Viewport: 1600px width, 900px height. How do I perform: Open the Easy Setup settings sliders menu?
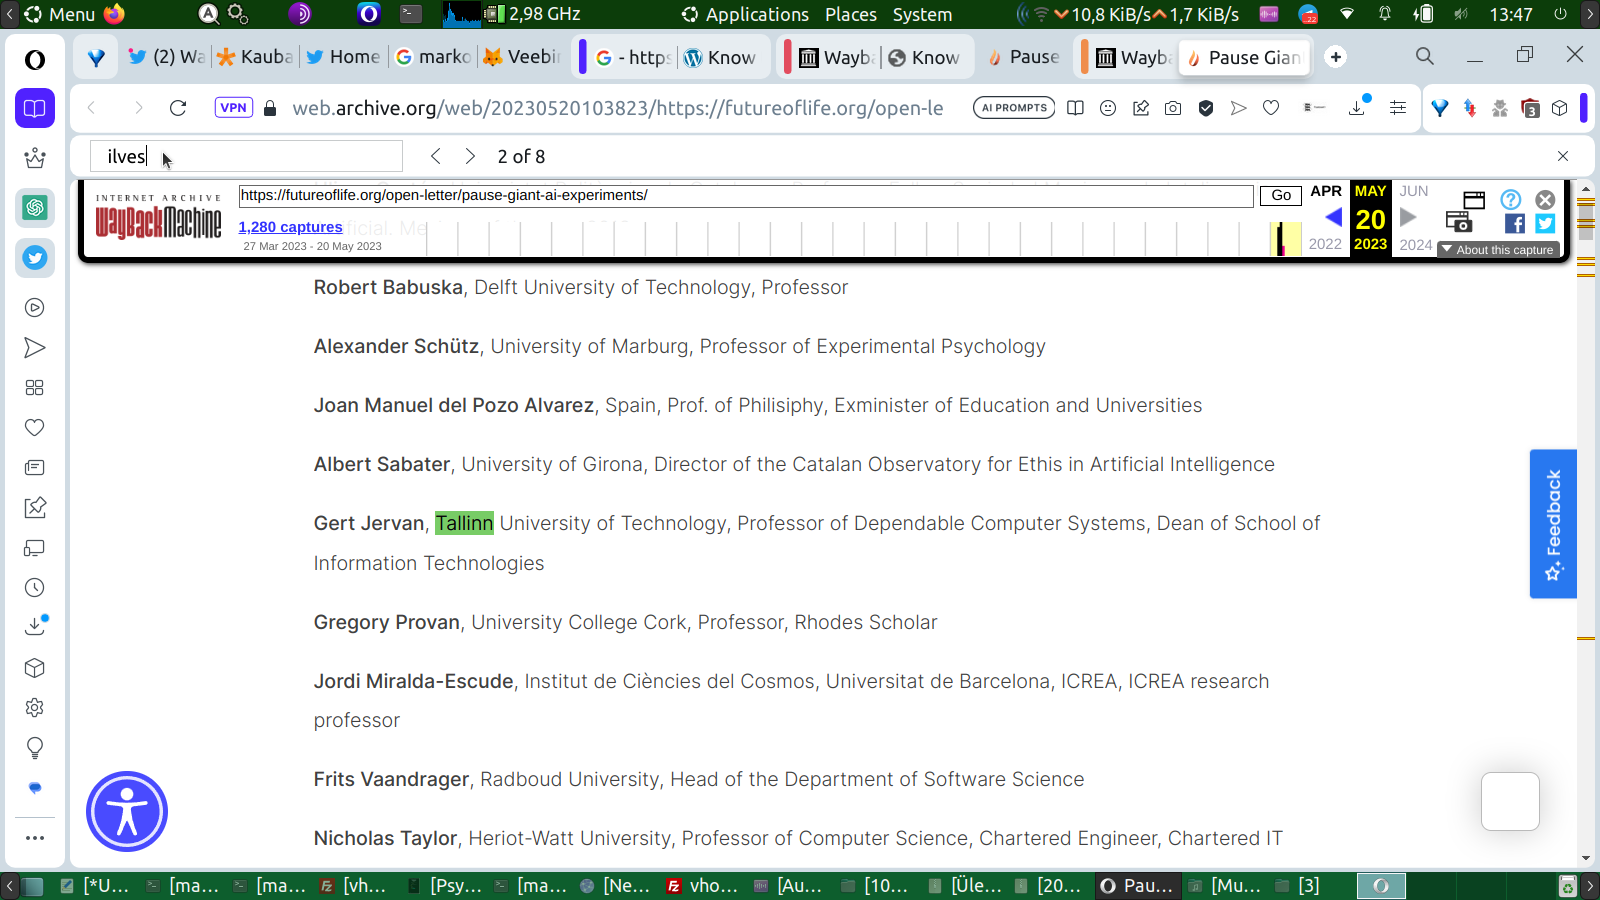1398,108
